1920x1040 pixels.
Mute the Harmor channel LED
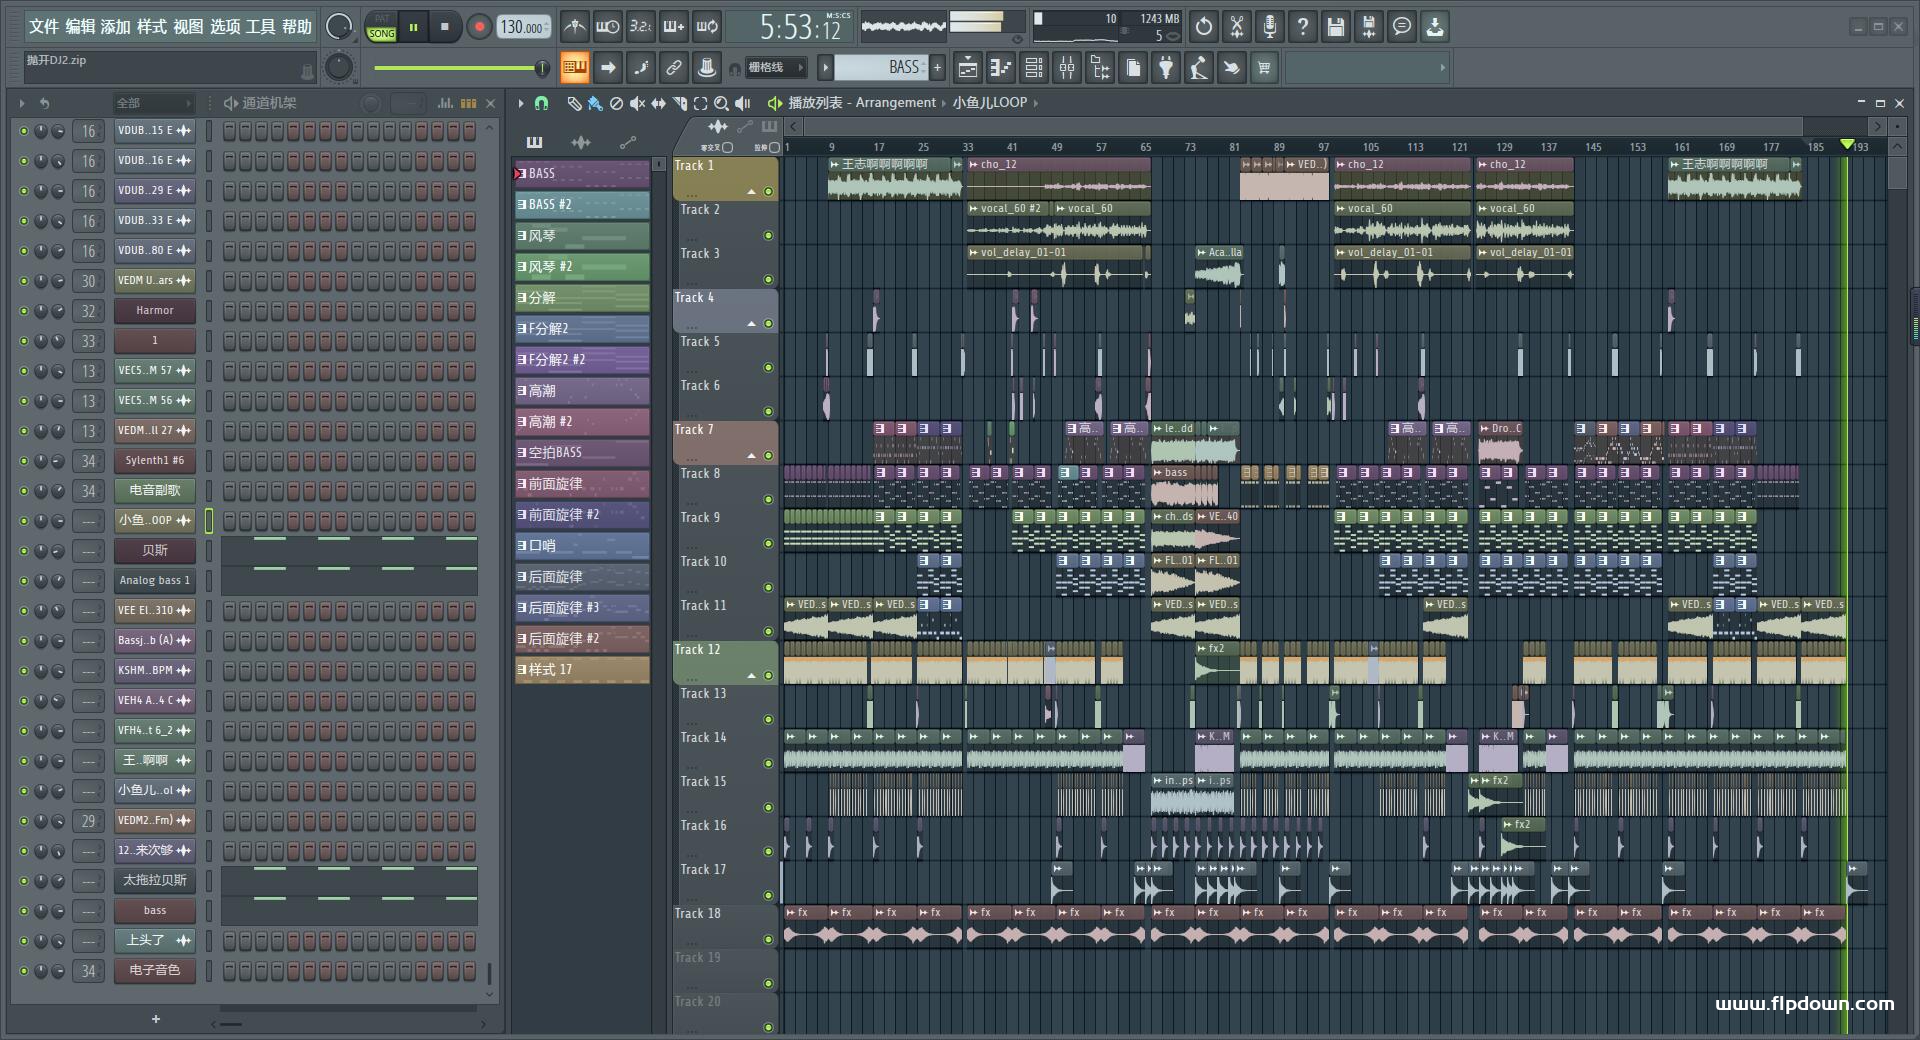[x=24, y=311]
